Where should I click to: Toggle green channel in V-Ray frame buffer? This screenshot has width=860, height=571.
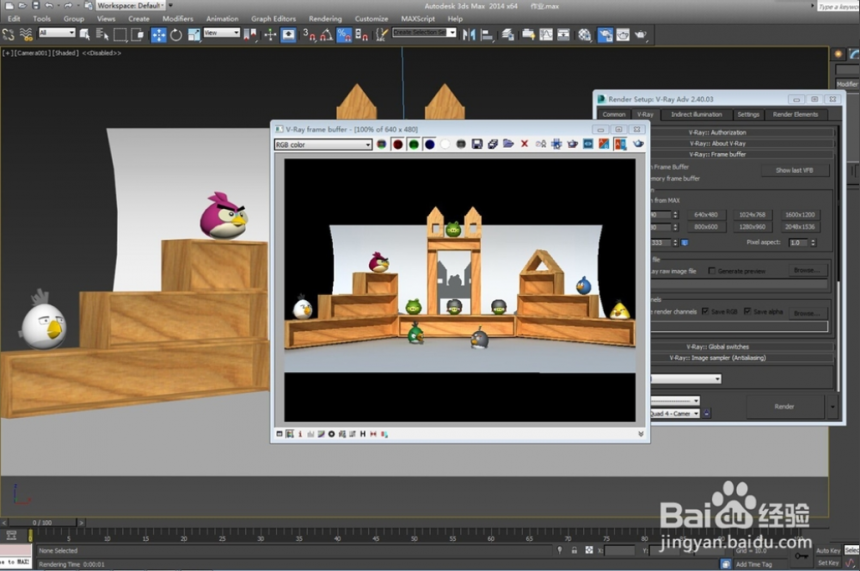[x=414, y=144]
